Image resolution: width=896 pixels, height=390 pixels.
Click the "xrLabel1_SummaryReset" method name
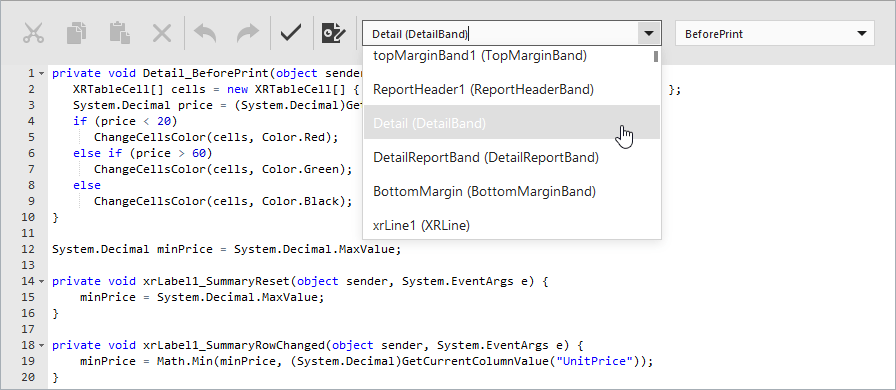(x=217, y=281)
